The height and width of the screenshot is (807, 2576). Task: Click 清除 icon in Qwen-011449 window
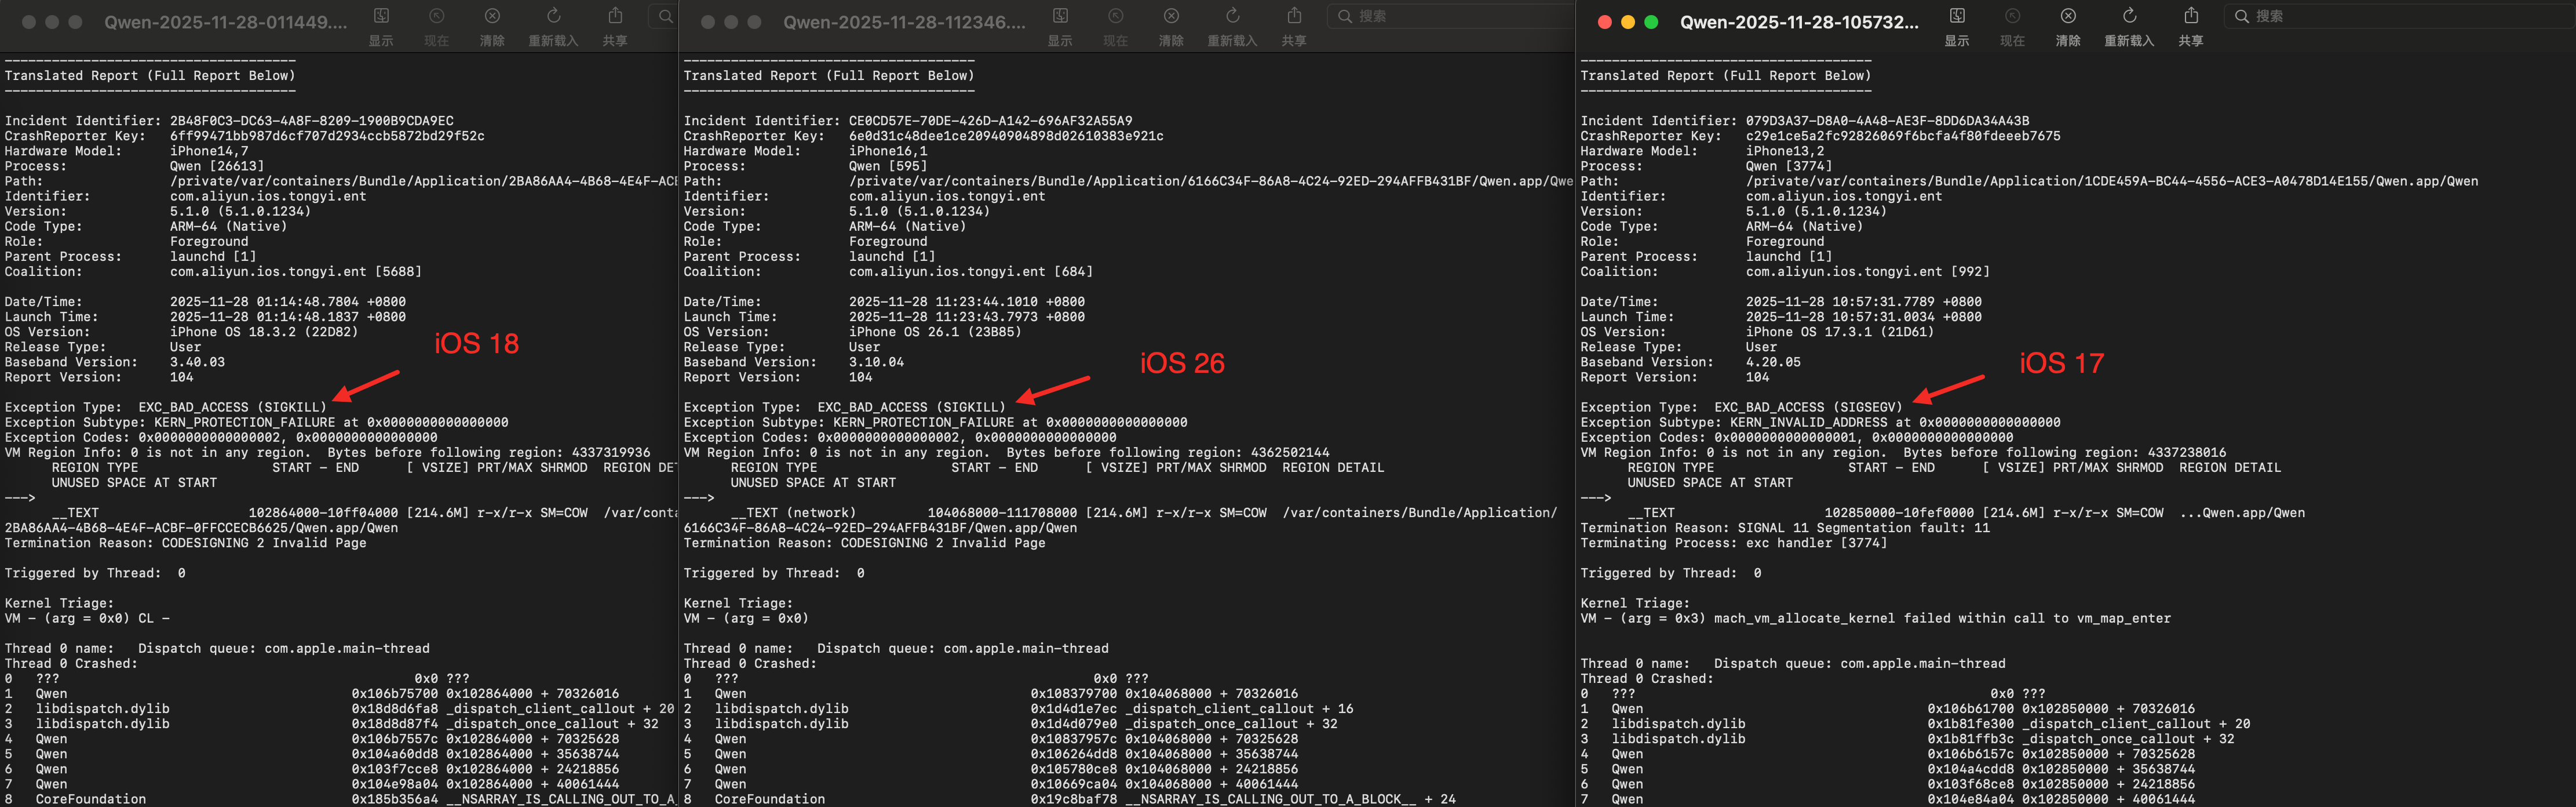click(x=492, y=16)
